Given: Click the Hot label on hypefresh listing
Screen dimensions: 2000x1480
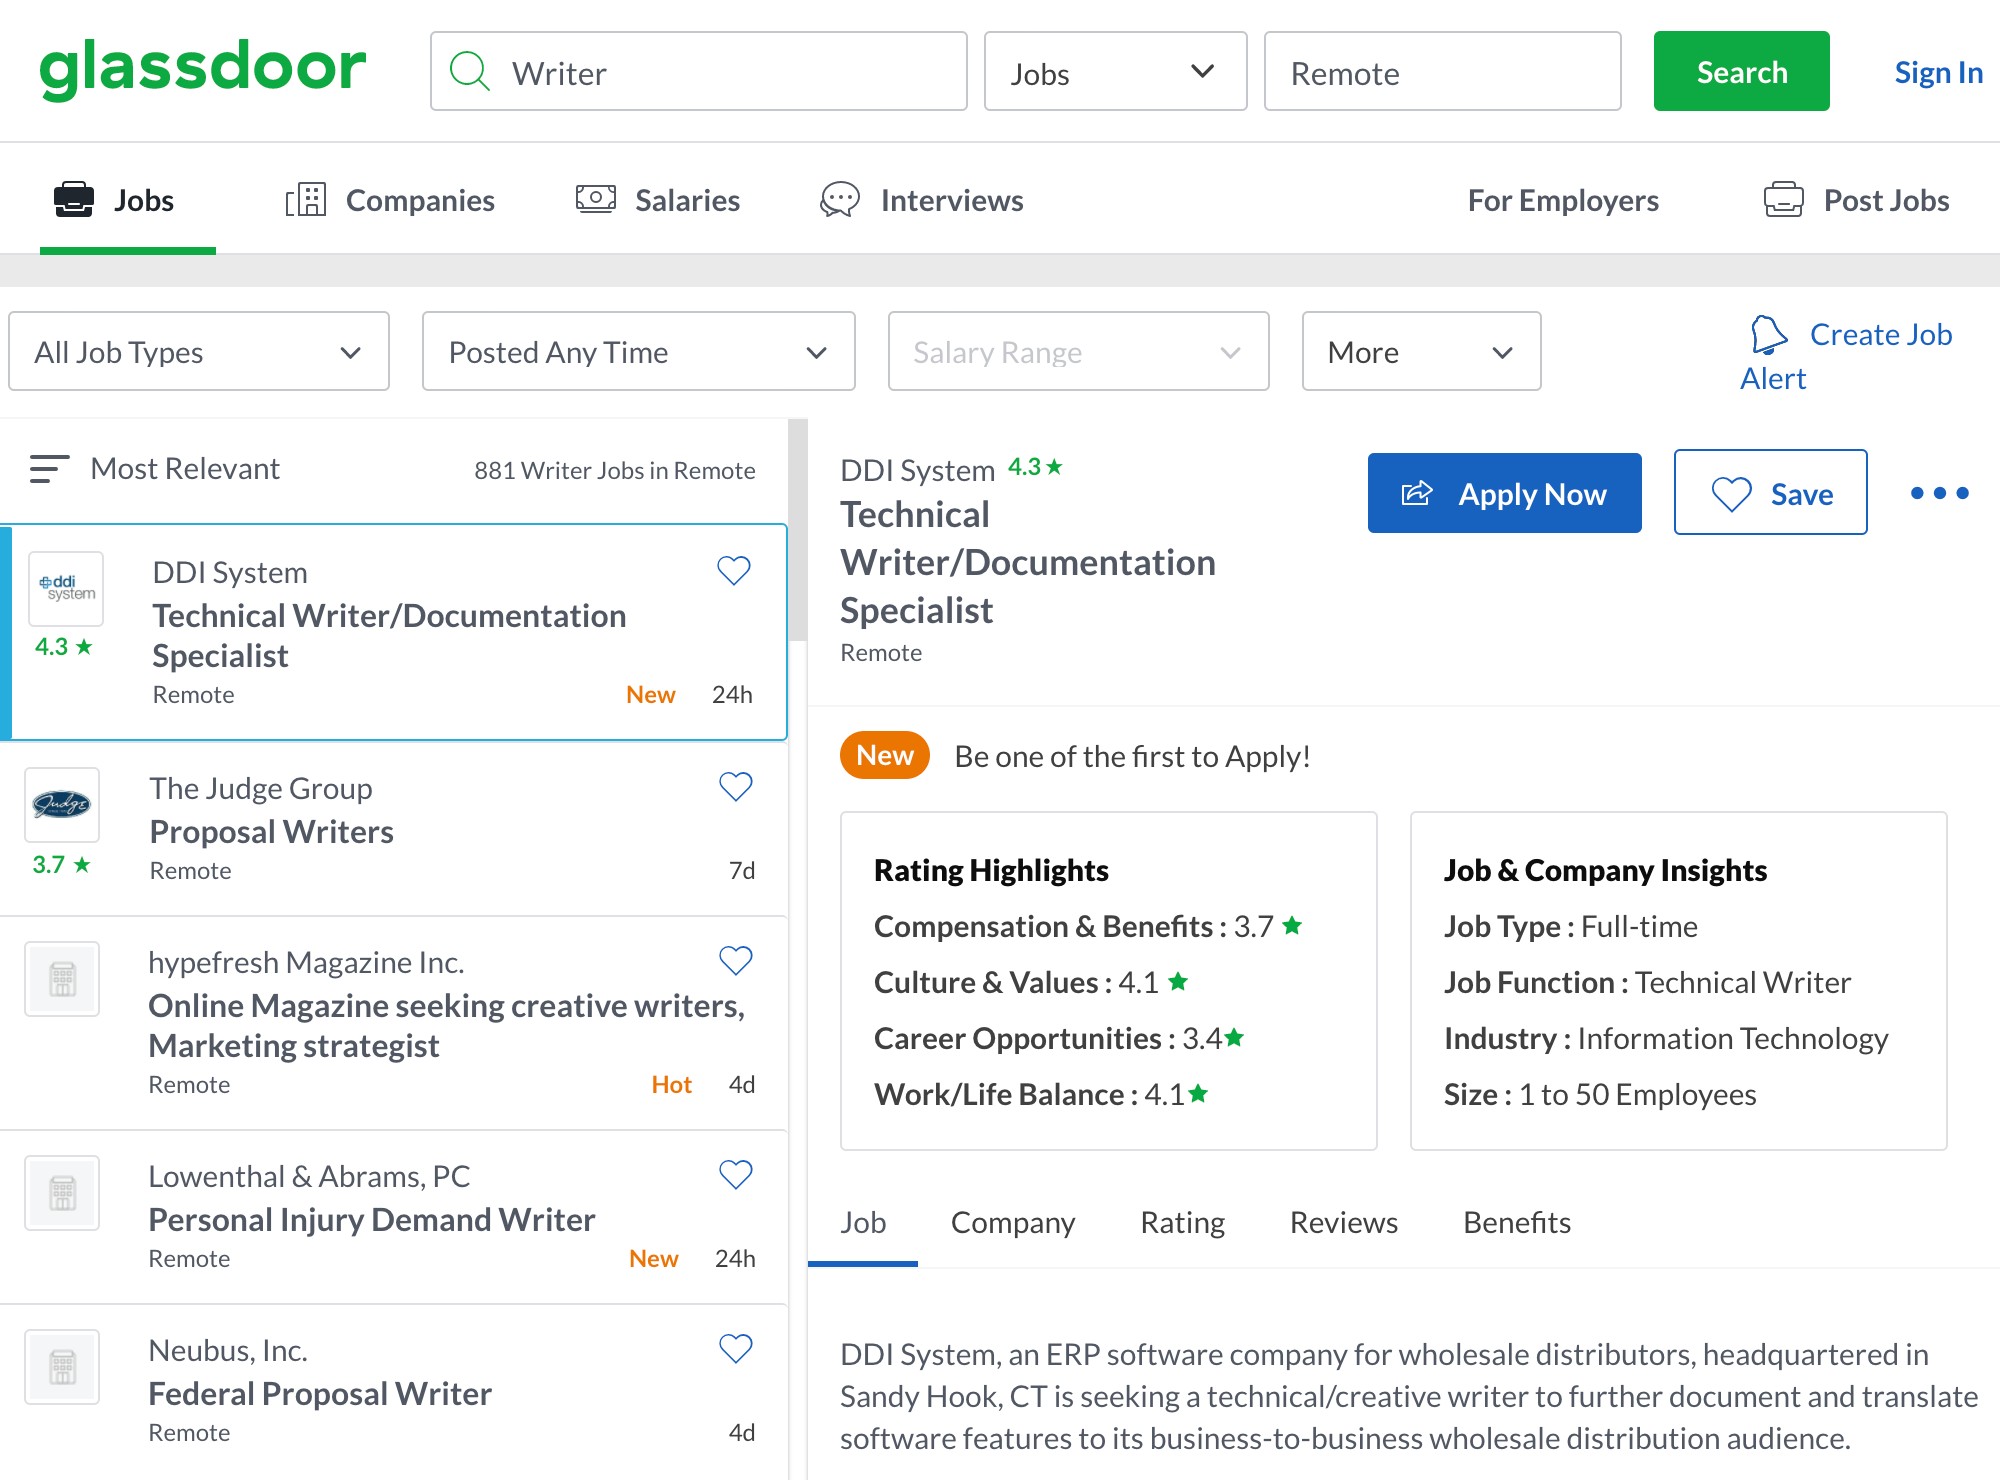Looking at the screenshot, I should tap(671, 1084).
